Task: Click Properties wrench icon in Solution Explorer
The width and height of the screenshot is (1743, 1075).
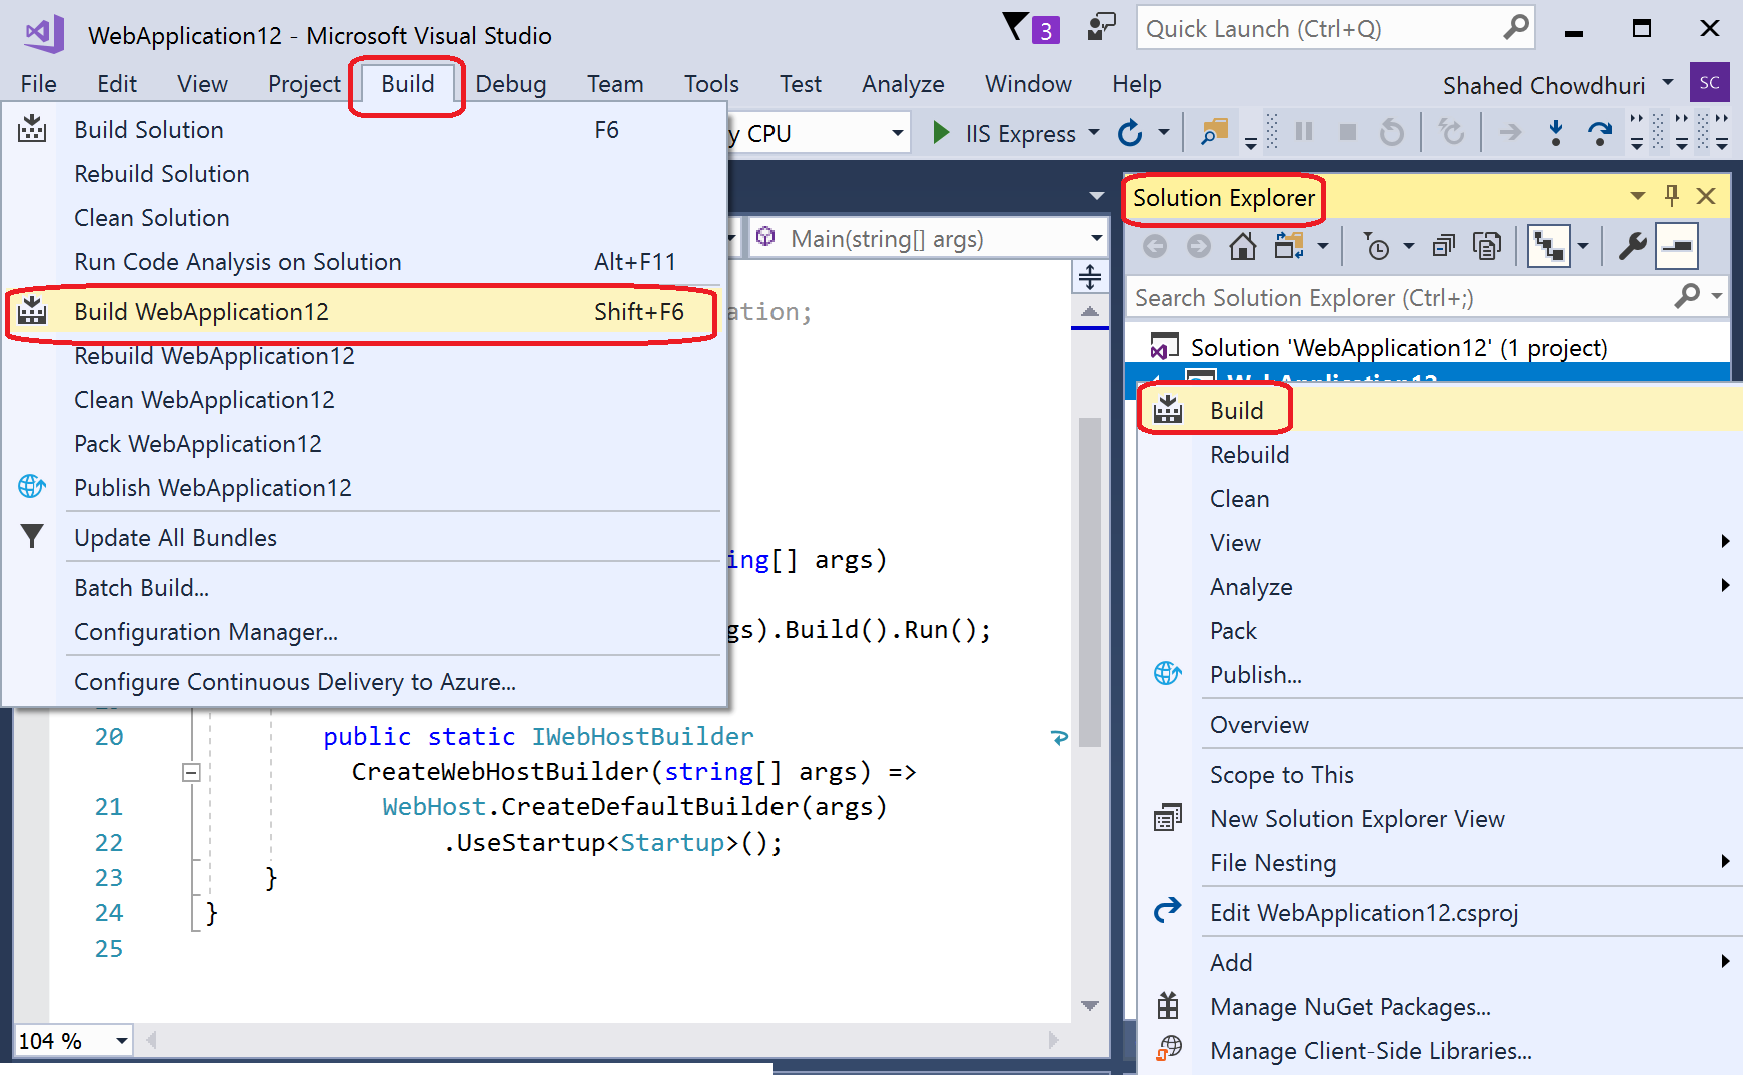Action: 1632,246
